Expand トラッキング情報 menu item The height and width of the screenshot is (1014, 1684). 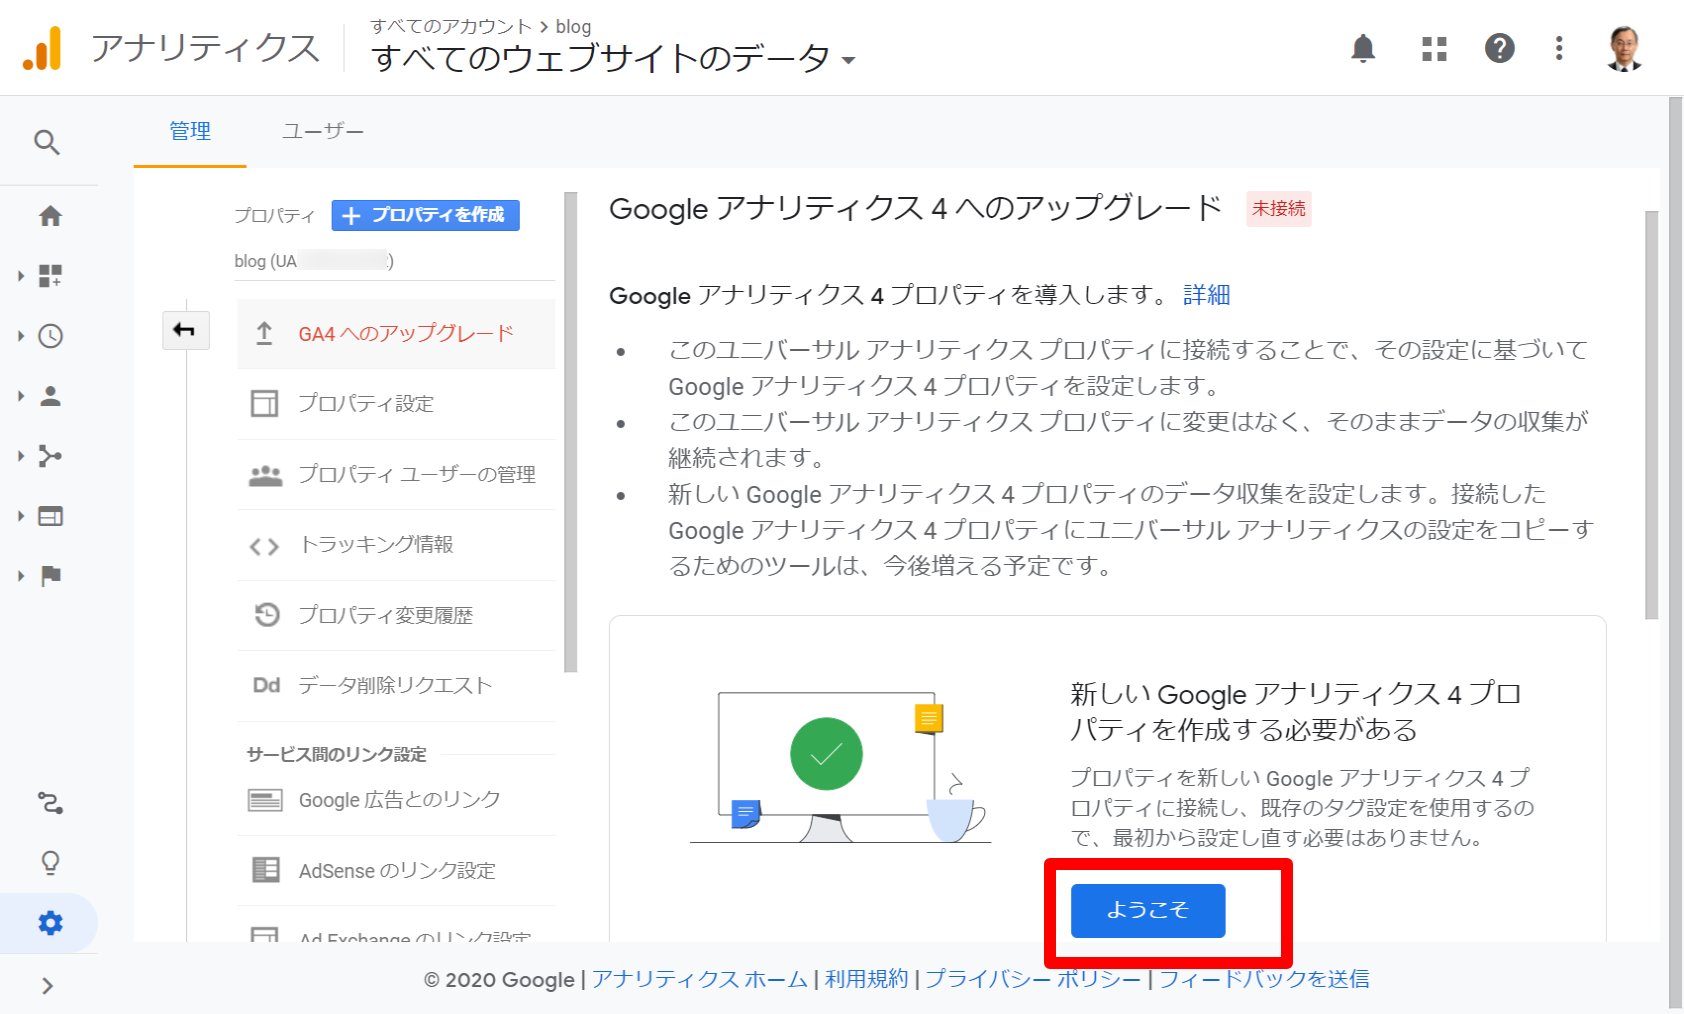[x=396, y=545]
